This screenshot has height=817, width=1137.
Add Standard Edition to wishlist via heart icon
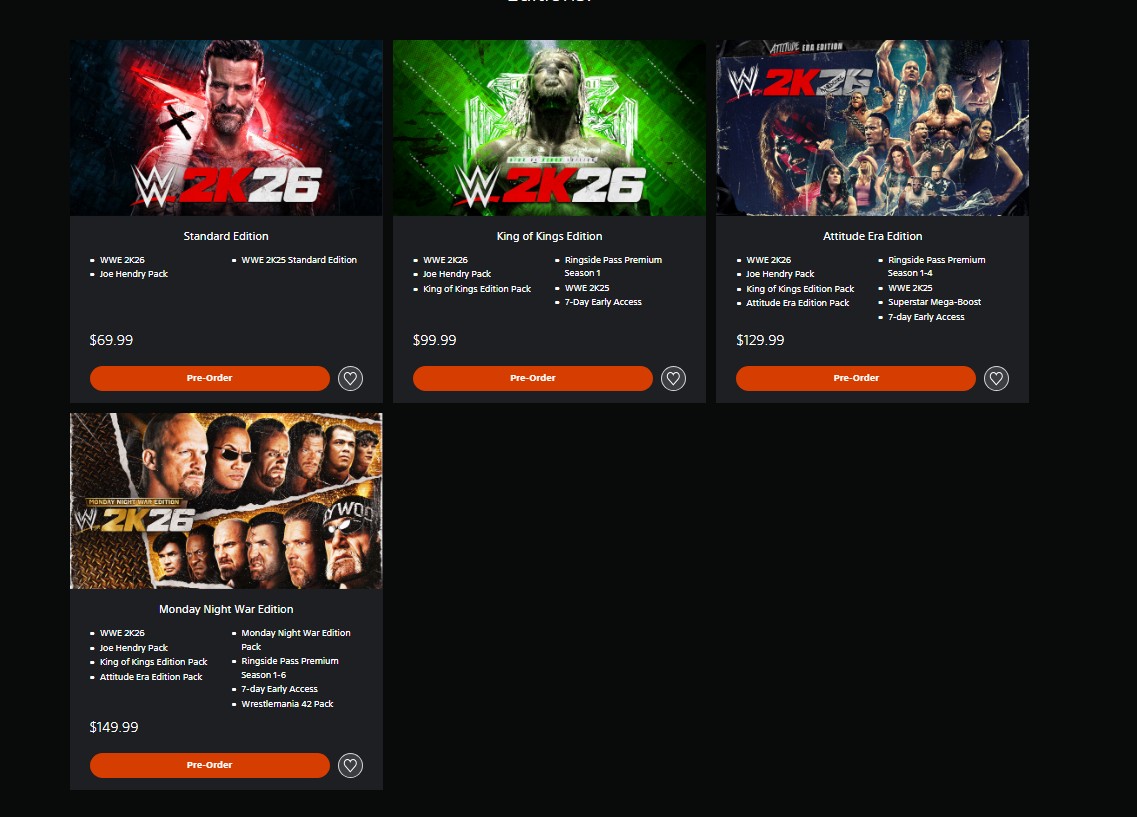point(350,378)
